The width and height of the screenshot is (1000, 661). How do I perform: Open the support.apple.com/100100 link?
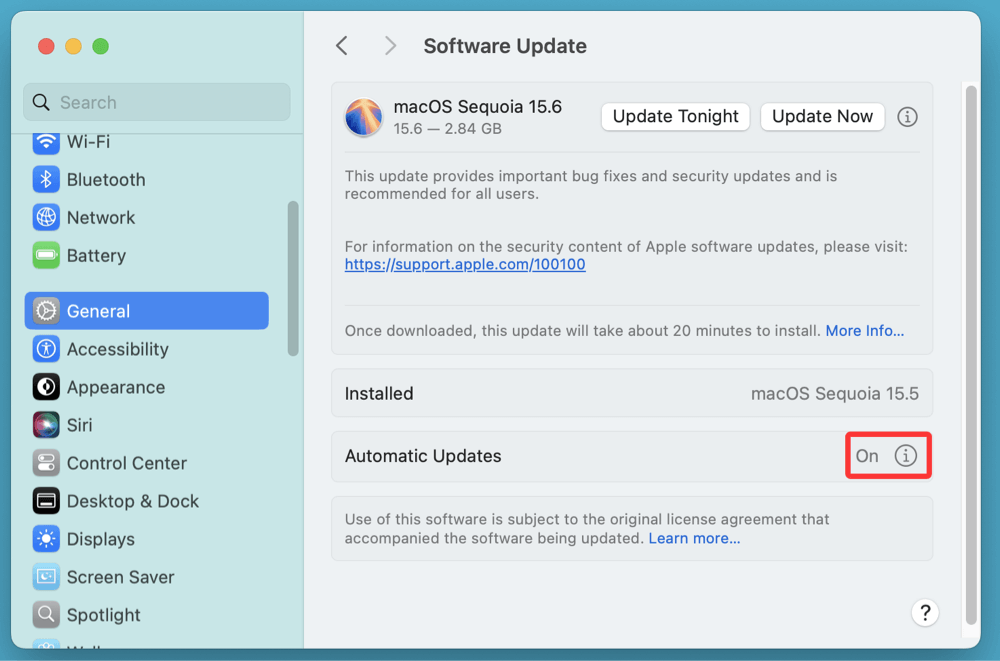(465, 264)
